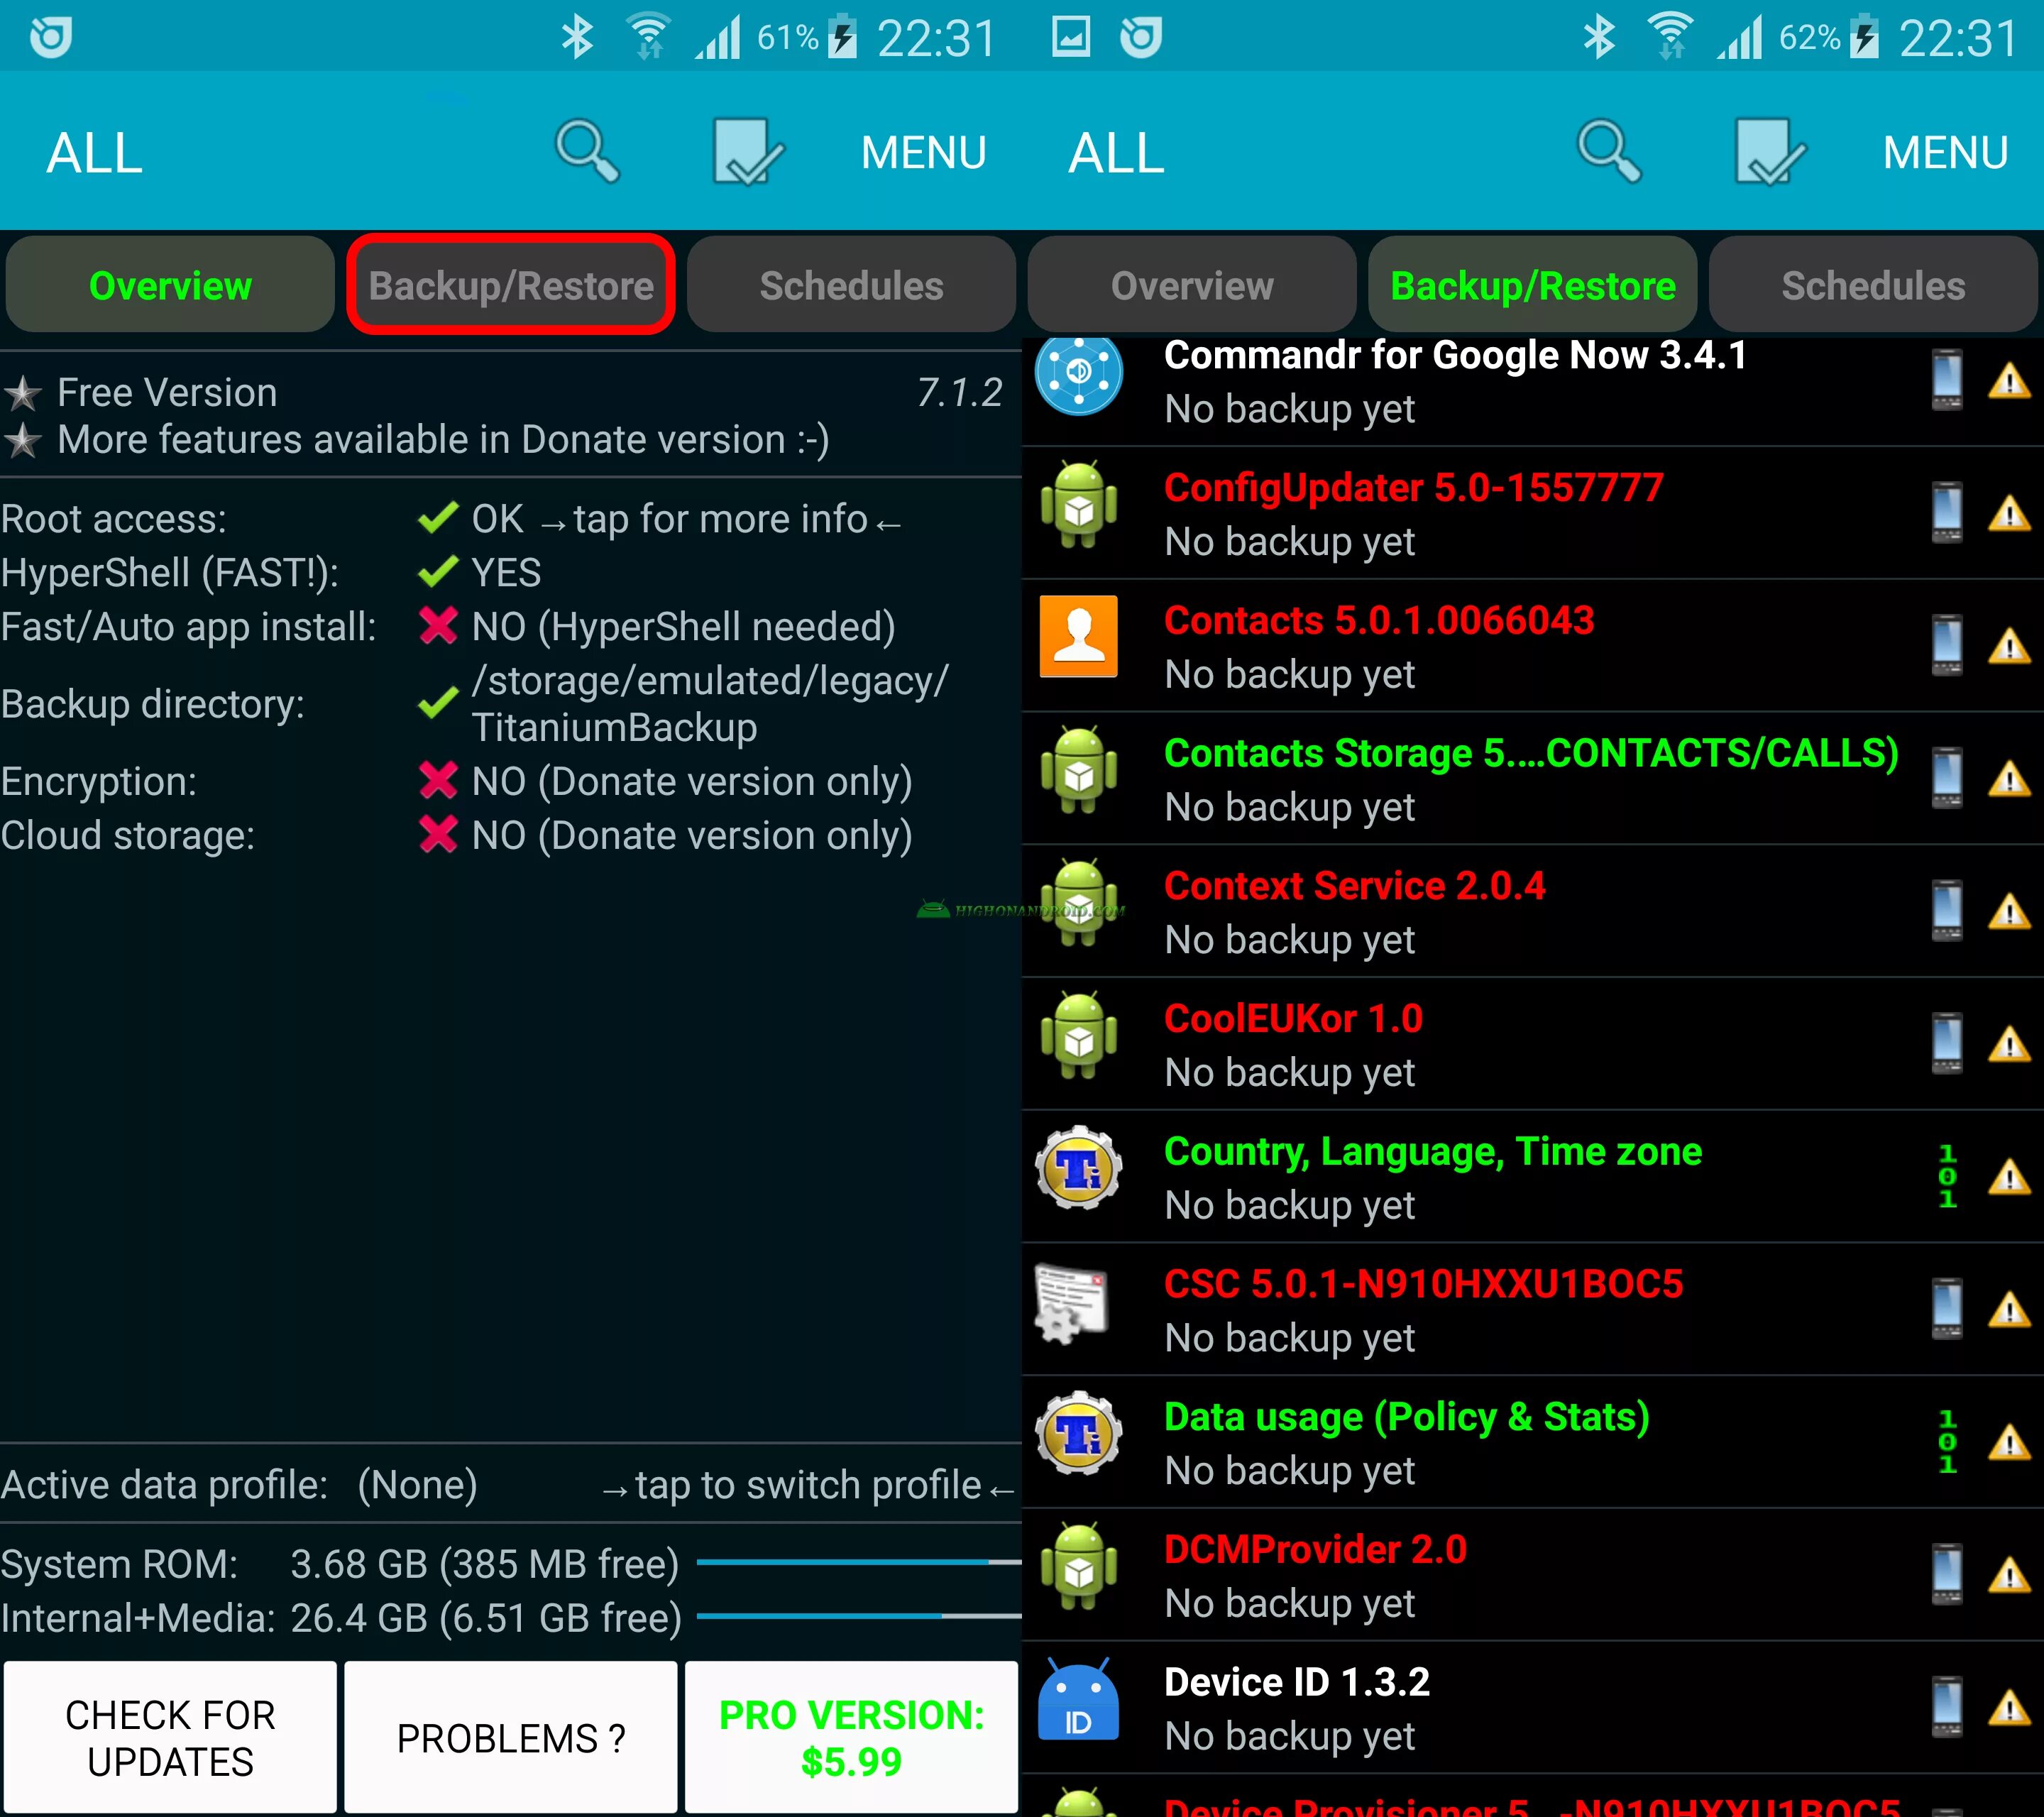
Task: Open the Backup/Restore tab outlined in red
Action: [511, 285]
